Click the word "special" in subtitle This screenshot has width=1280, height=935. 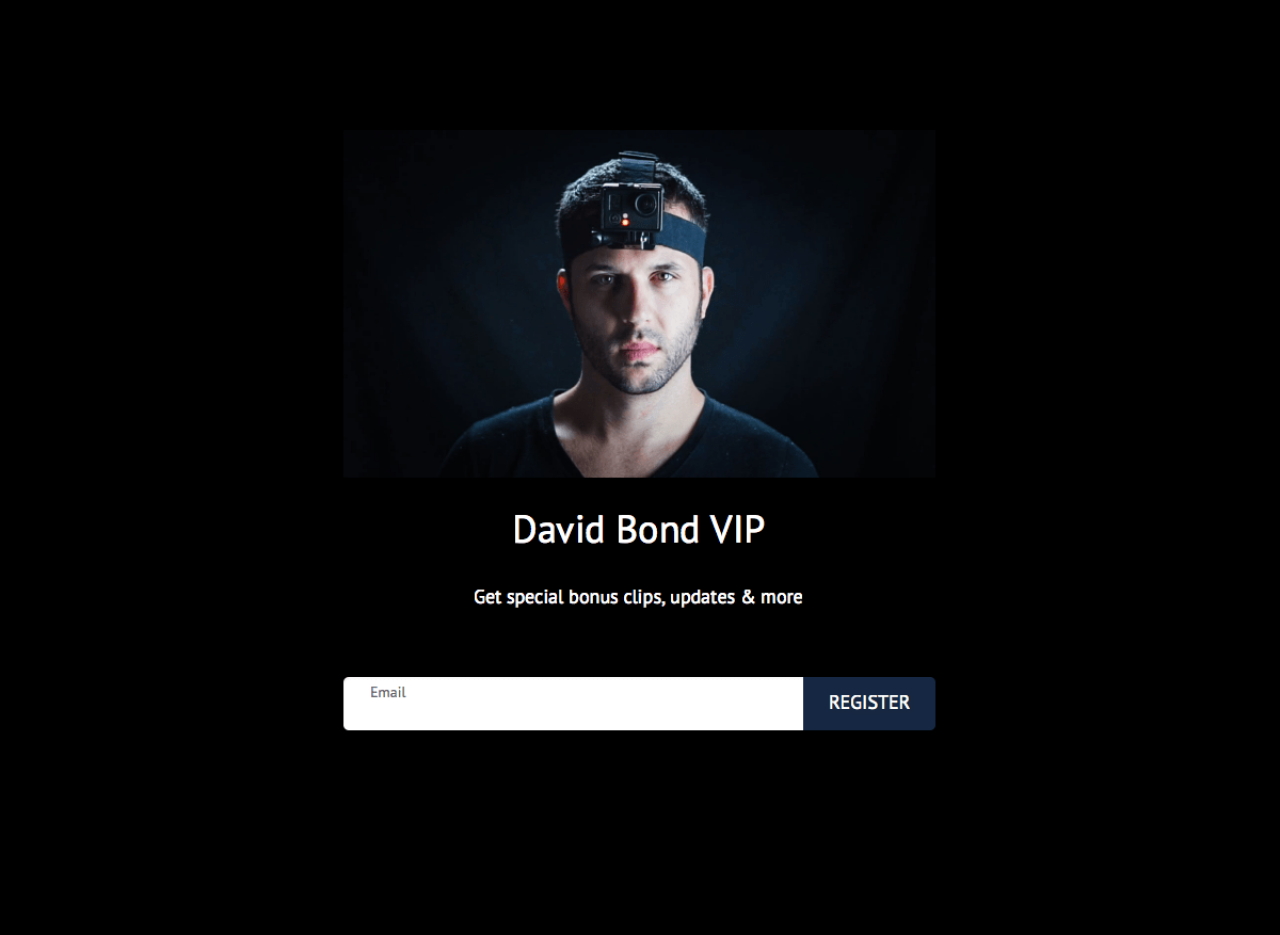point(535,598)
